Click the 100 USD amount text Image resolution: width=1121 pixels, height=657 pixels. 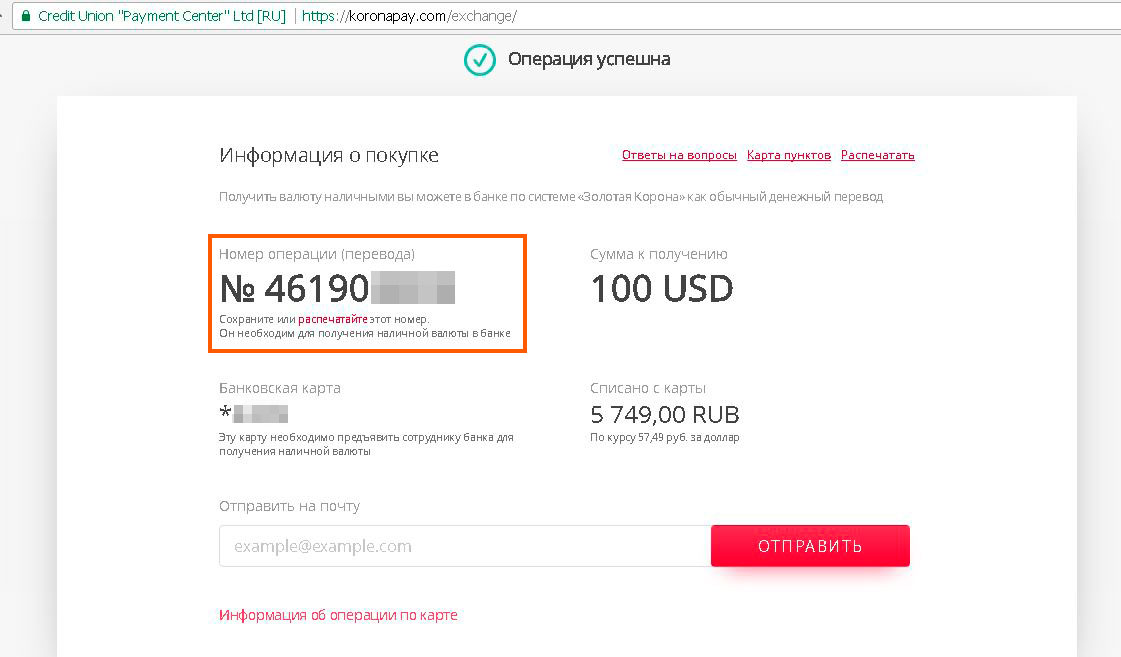tap(662, 289)
